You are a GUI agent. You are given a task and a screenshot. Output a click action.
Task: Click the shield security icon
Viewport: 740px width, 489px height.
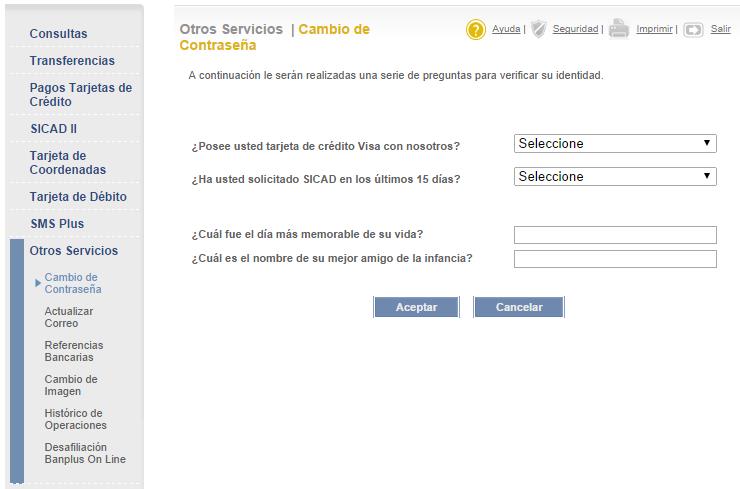[538, 29]
